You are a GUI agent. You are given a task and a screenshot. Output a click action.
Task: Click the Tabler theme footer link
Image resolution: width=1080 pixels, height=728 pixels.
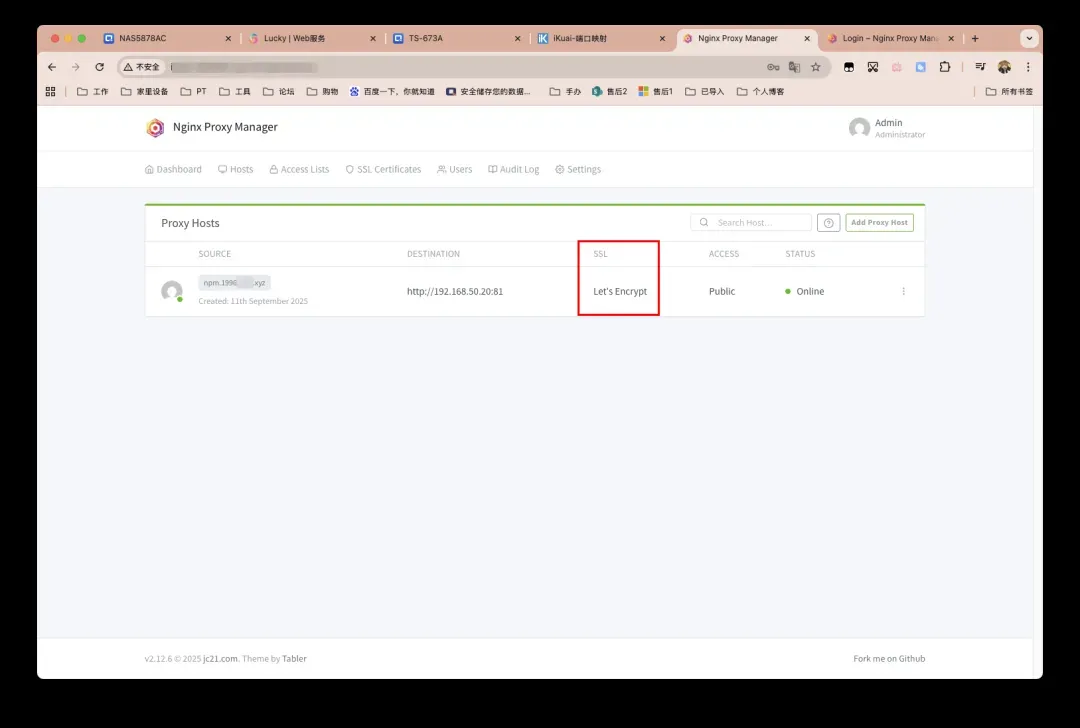pos(294,659)
